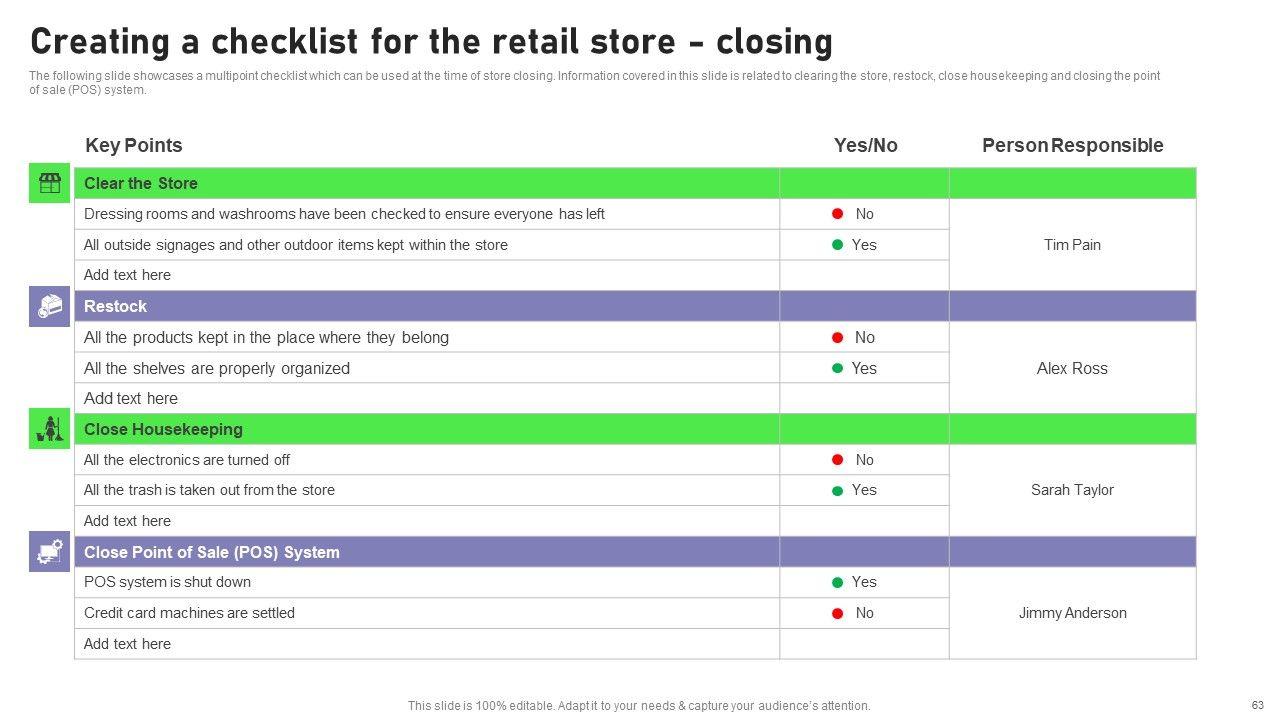Click green status dot for outside signages row

(x=838, y=245)
